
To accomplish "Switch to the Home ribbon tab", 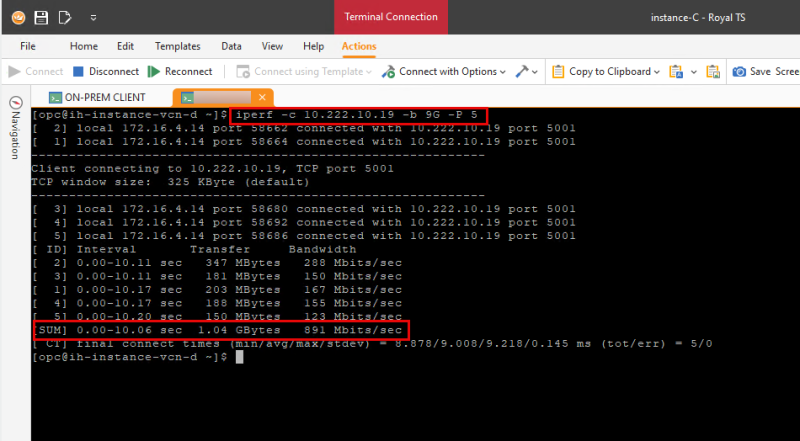I will point(84,46).
